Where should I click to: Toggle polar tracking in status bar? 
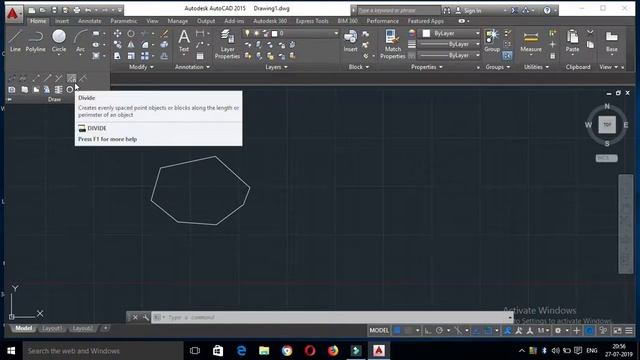click(x=439, y=331)
